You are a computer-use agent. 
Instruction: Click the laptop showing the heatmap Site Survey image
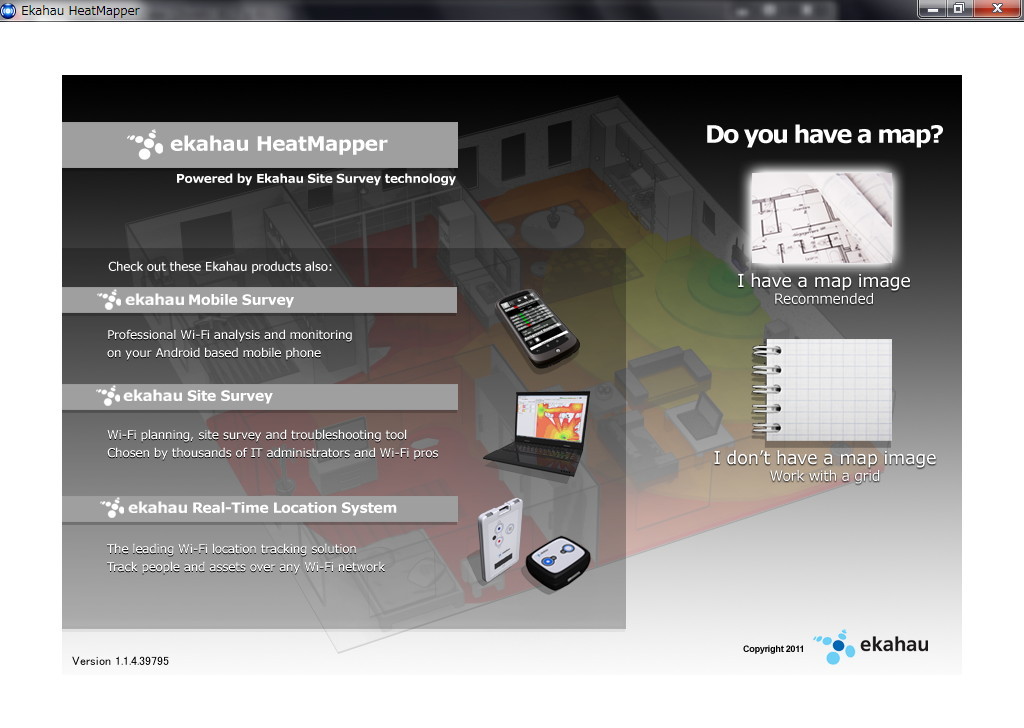pos(537,433)
